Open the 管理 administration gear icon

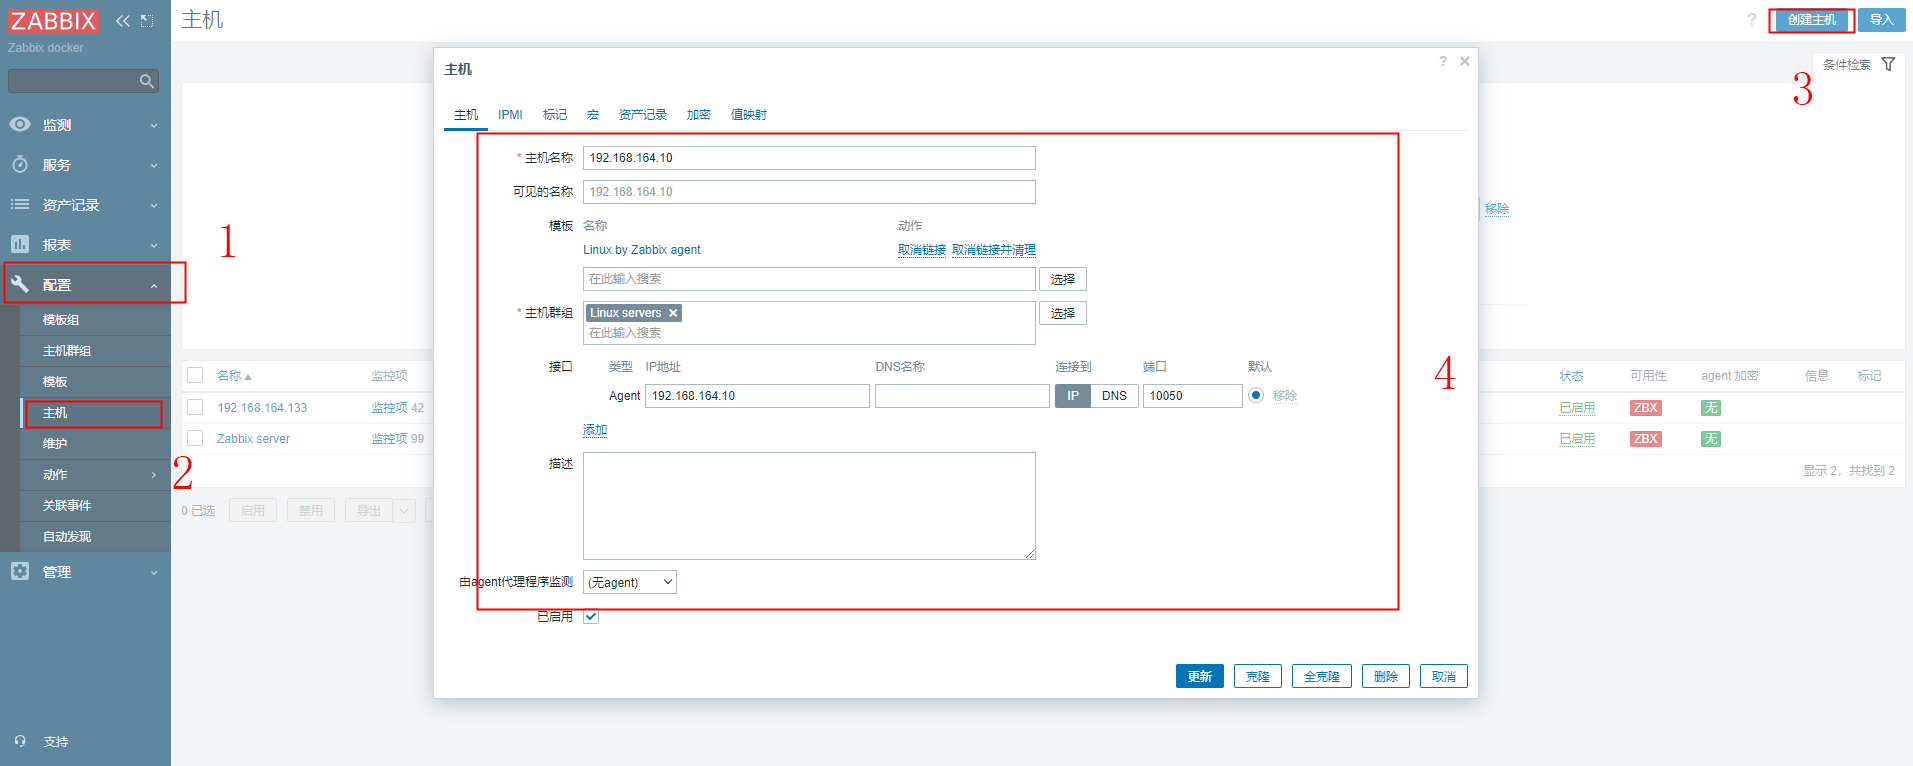point(20,572)
